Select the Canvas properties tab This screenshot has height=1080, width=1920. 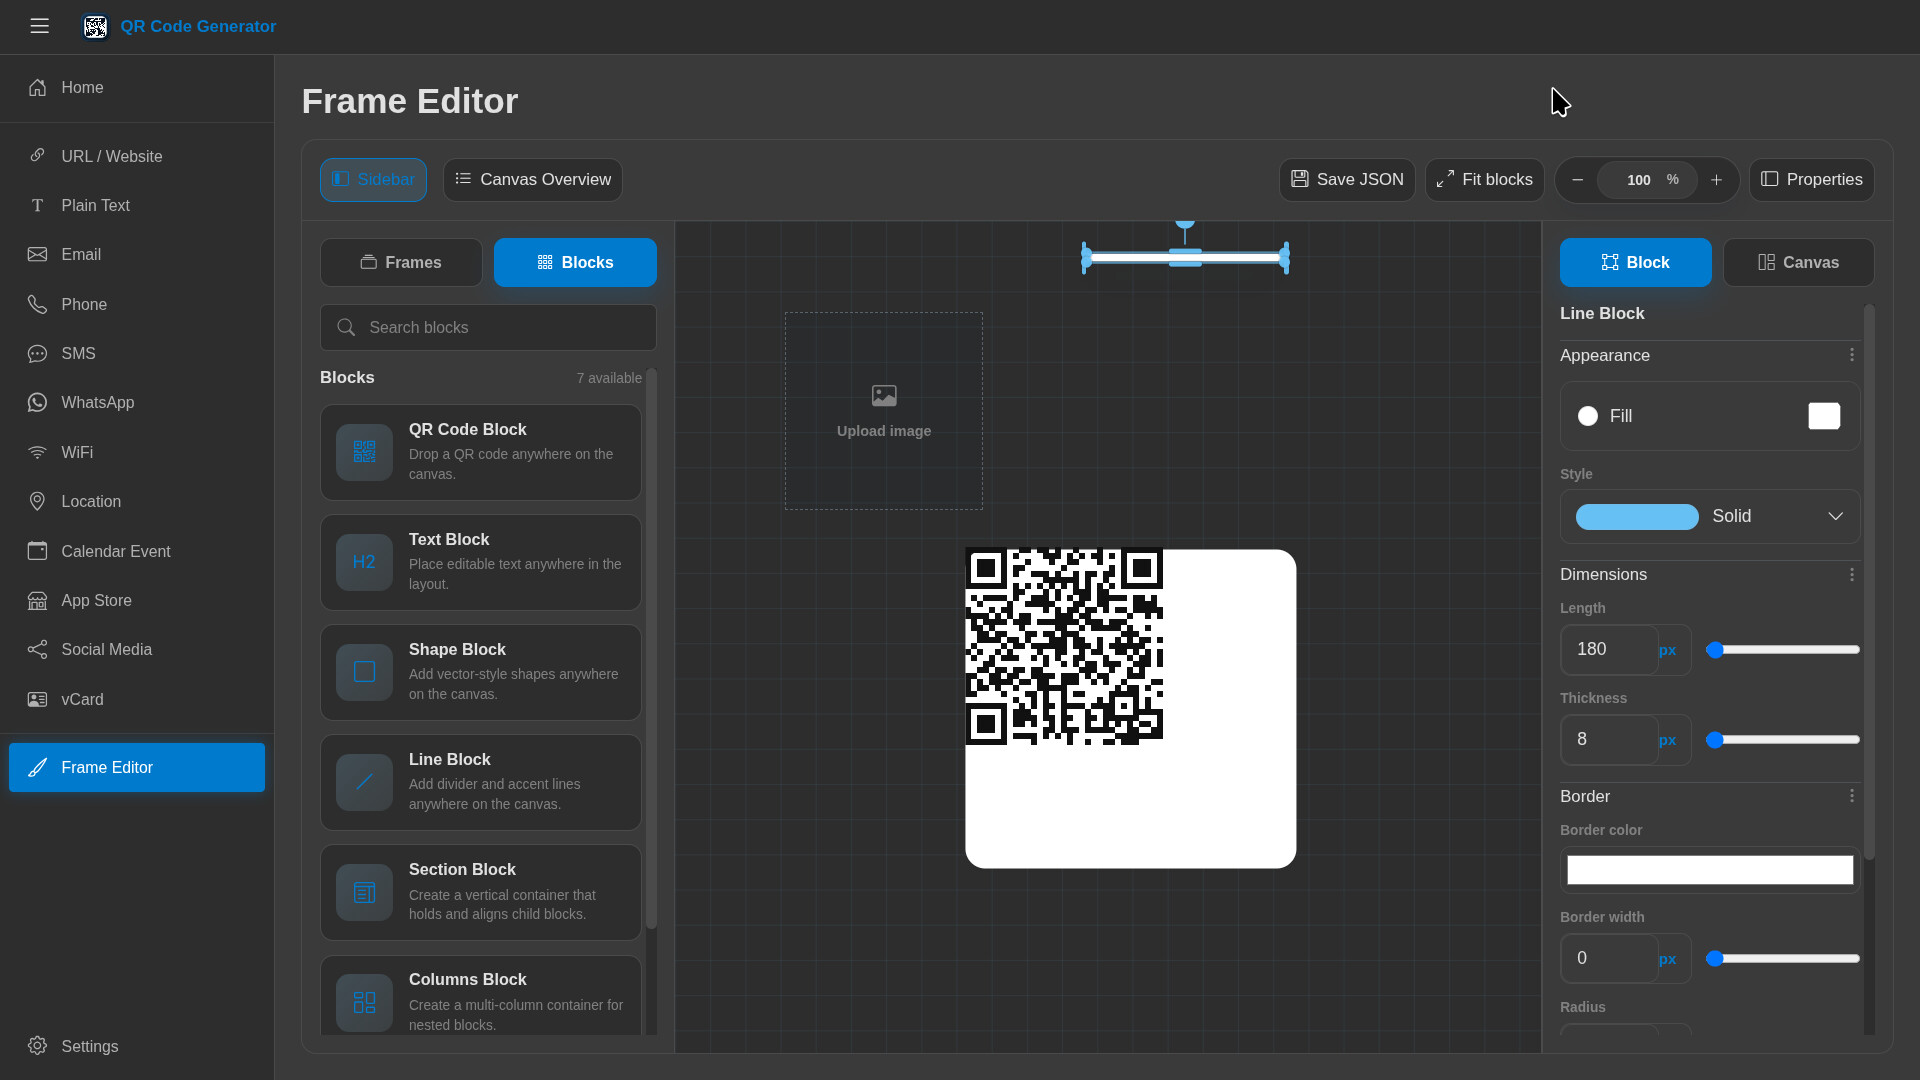coord(1798,262)
